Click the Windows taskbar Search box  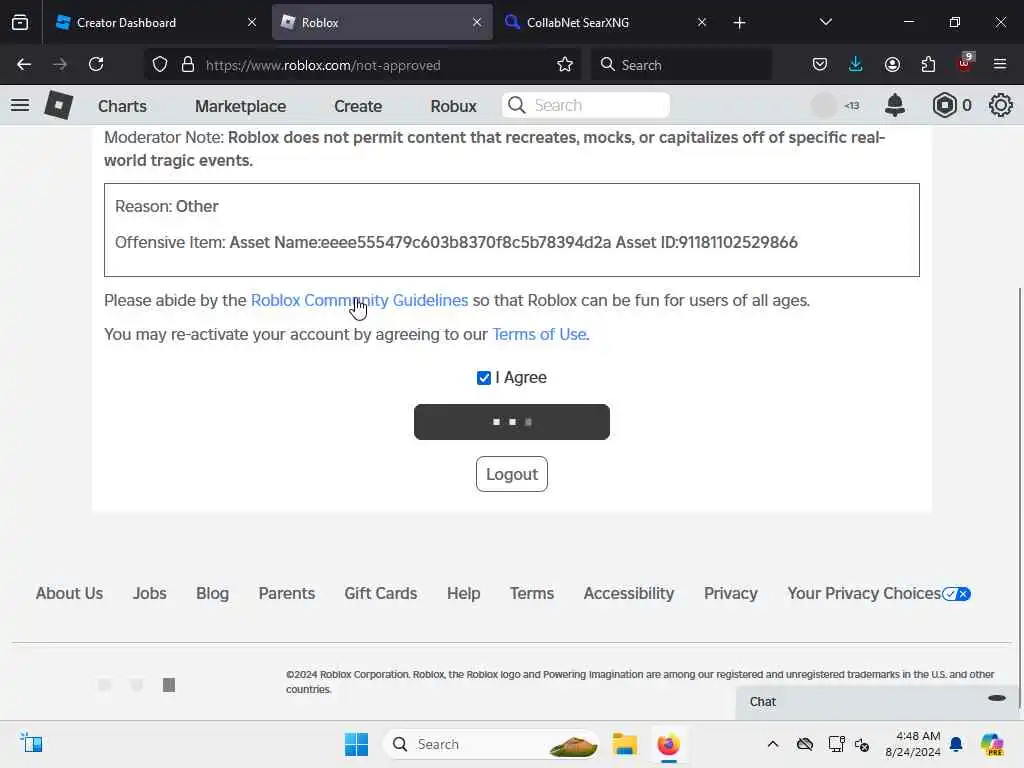[491, 744]
